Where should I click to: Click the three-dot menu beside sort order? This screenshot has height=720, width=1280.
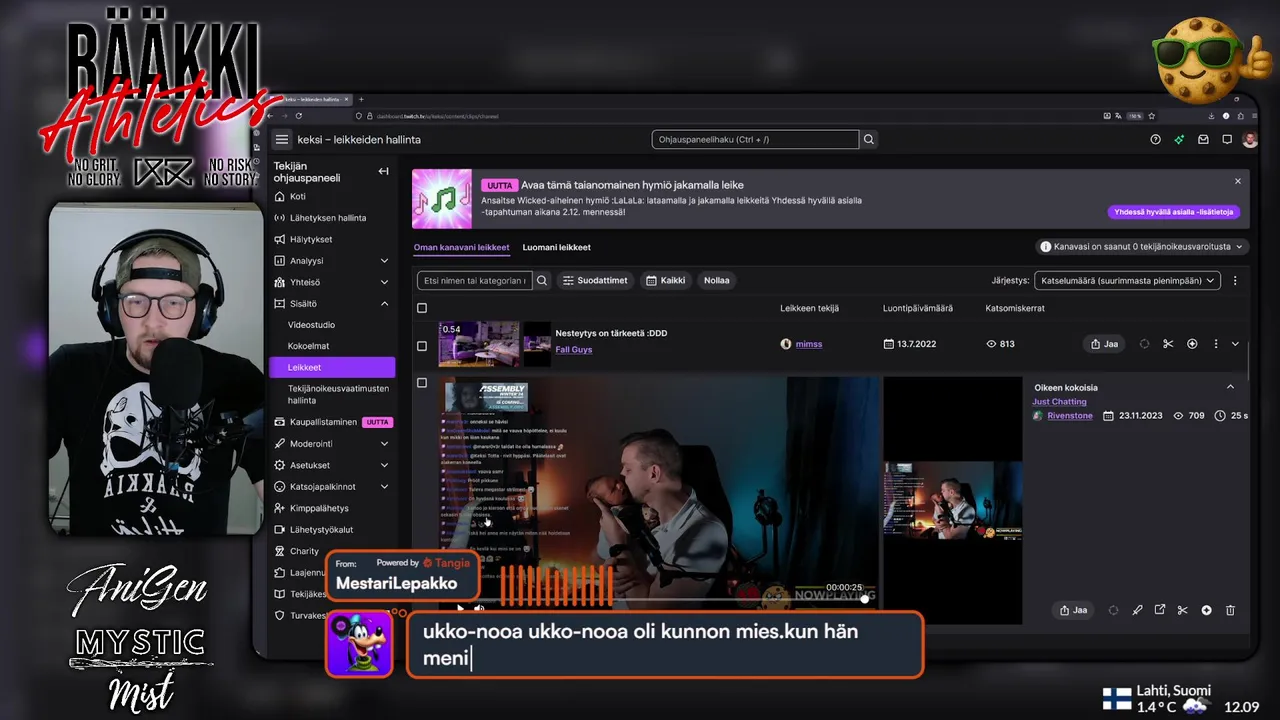(x=1235, y=281)
